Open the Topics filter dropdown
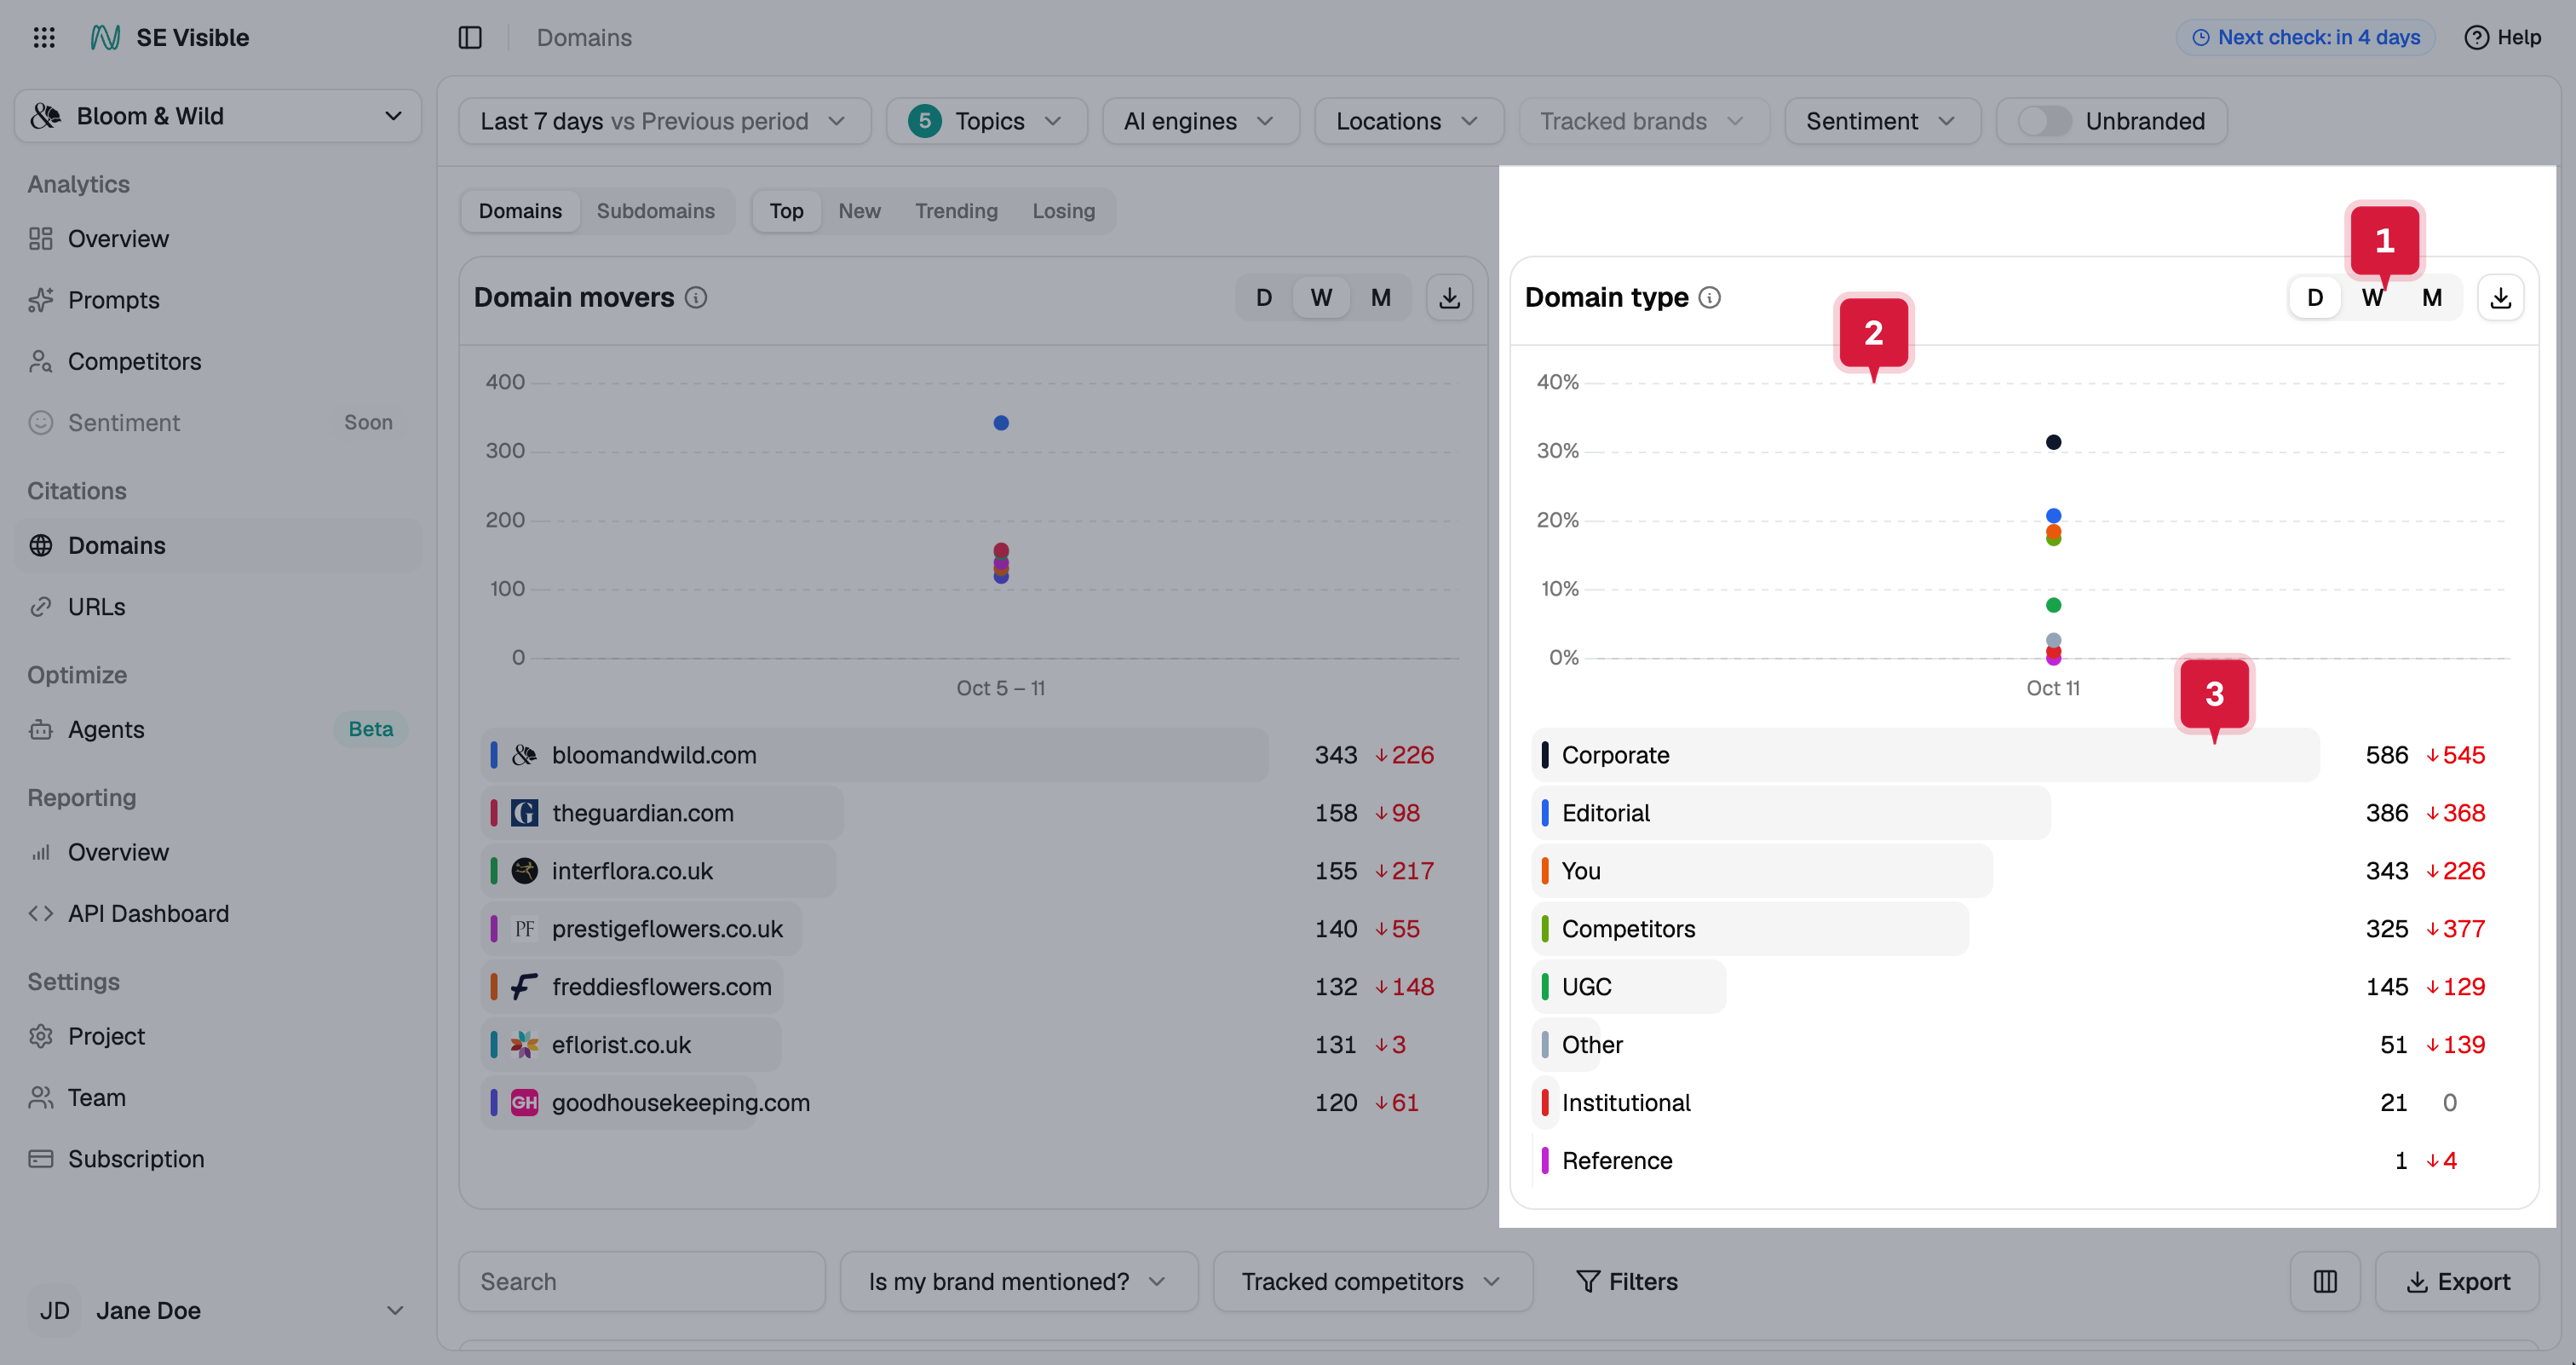This screenshot has width=2576, height=1365. click(x=986, y=122)
